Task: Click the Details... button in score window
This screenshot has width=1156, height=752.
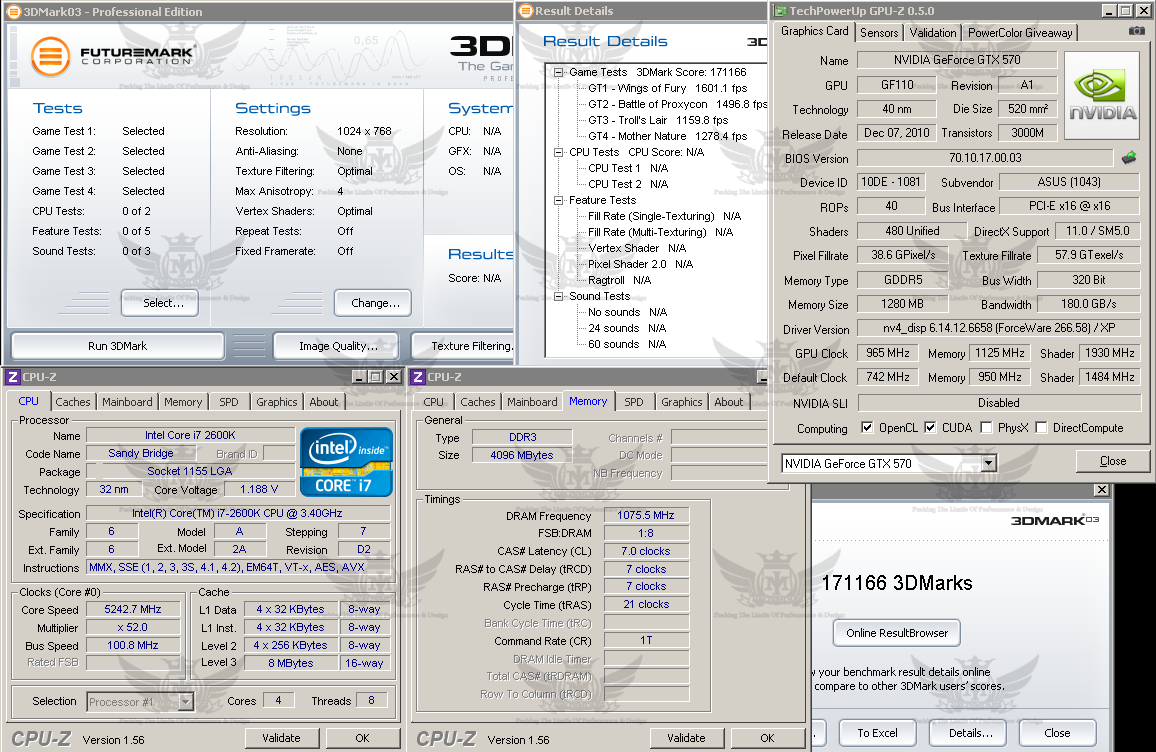Action: point(968,733)
